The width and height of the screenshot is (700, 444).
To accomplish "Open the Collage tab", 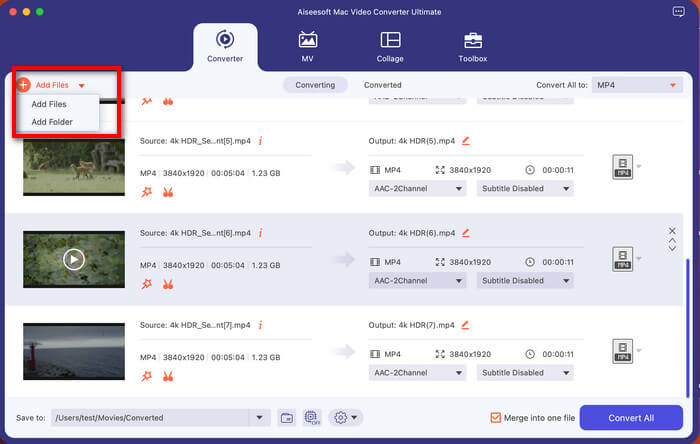I will tap(390, 46).
